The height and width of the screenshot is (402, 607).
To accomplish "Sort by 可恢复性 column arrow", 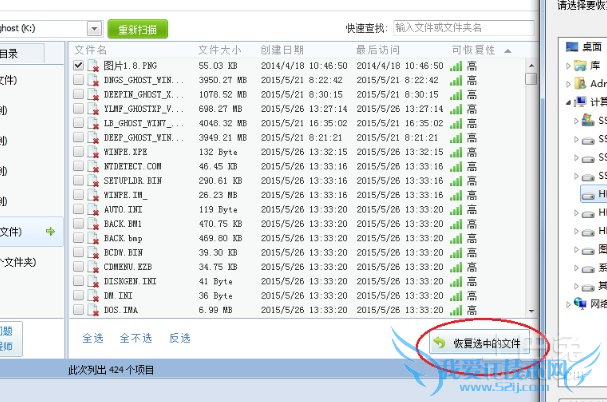I will [508, 51].
